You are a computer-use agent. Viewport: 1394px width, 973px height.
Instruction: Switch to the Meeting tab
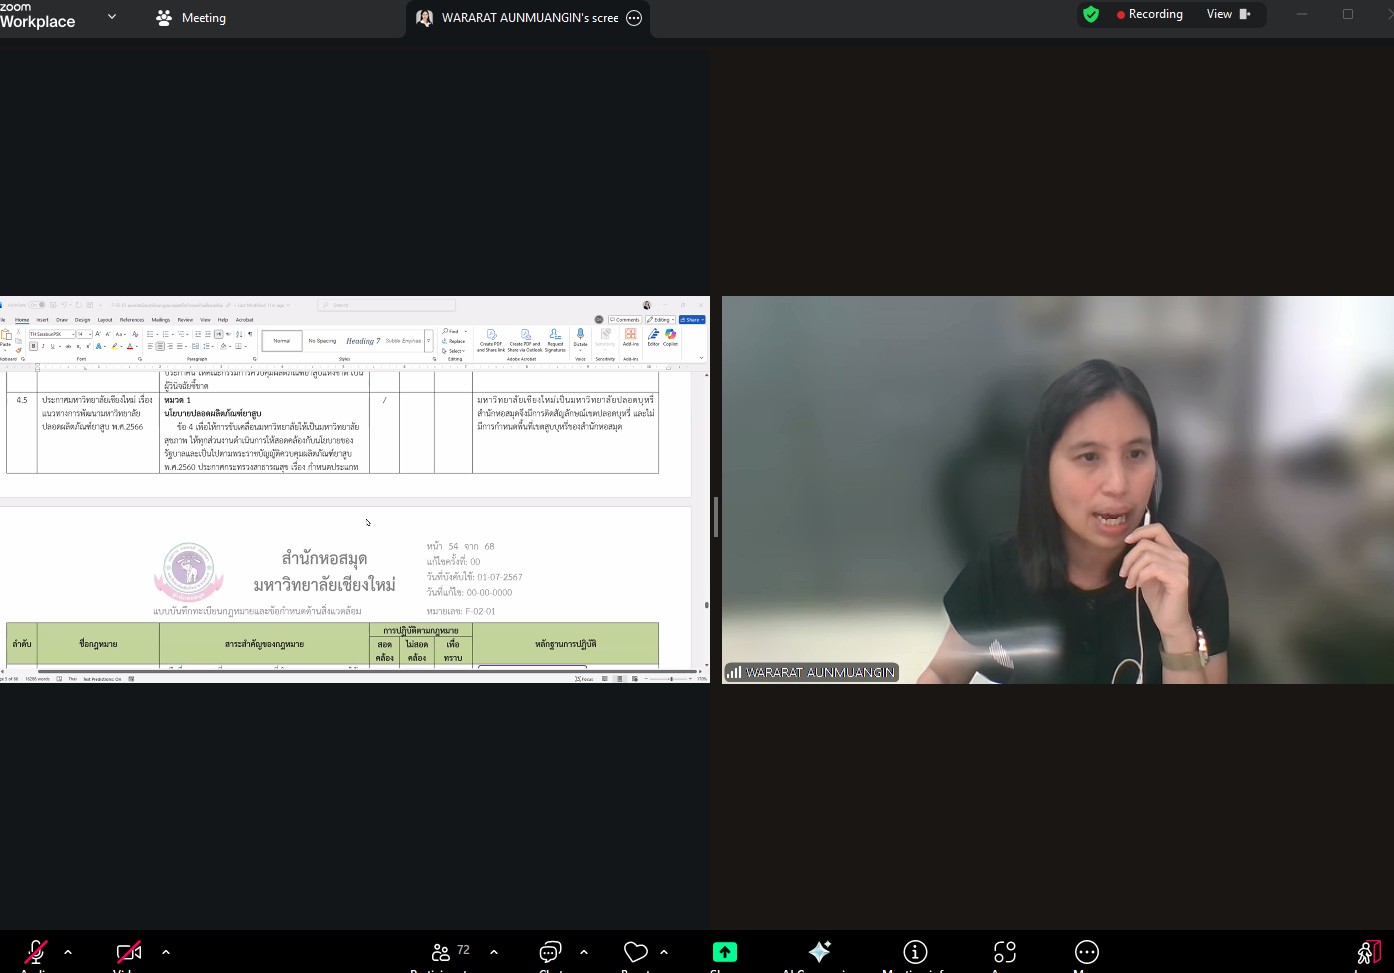[x=191, y=18]
